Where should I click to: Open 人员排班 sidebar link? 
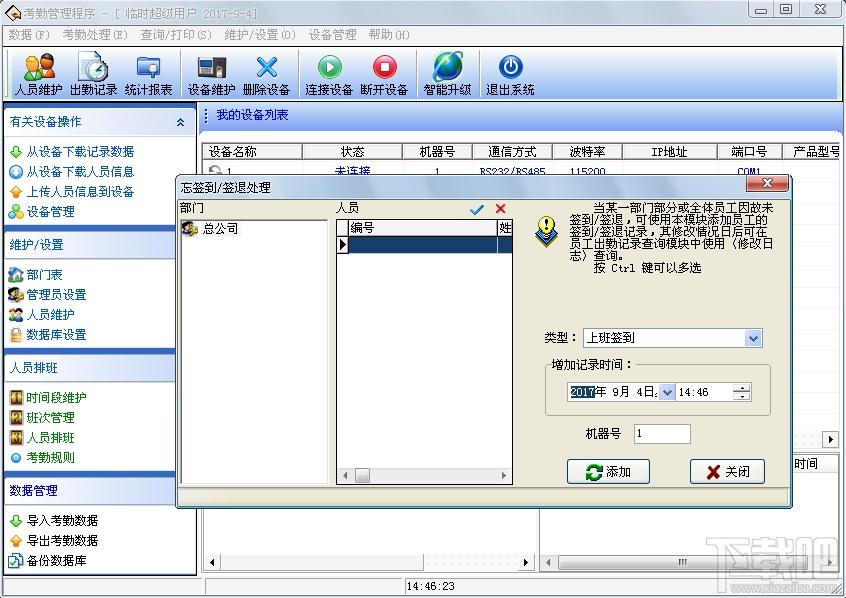(50, 438)
